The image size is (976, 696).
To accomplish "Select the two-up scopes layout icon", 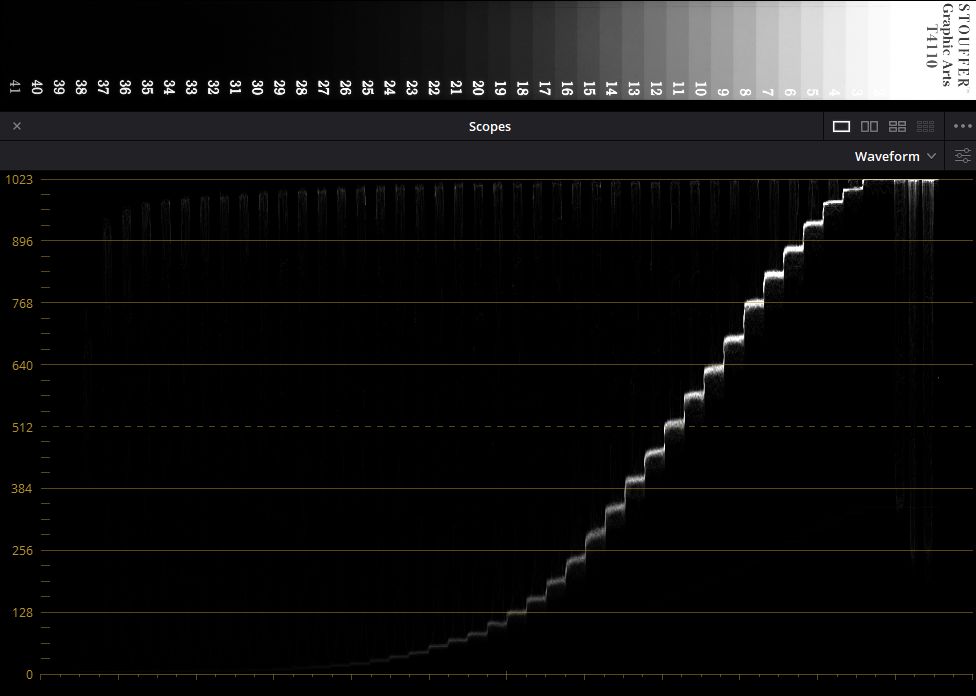I will (x=869, y=126).
